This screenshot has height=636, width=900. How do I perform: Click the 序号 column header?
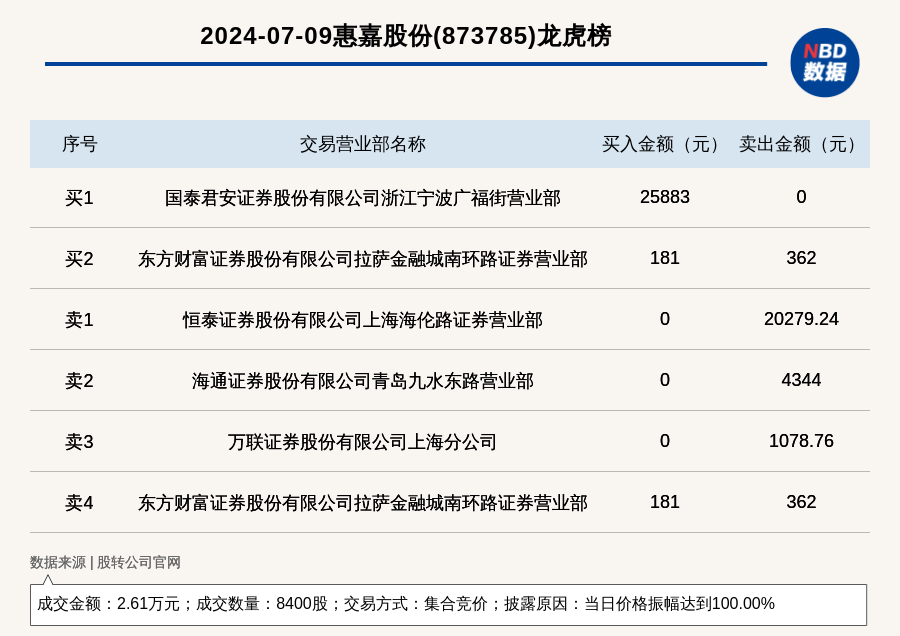(80, 144)
